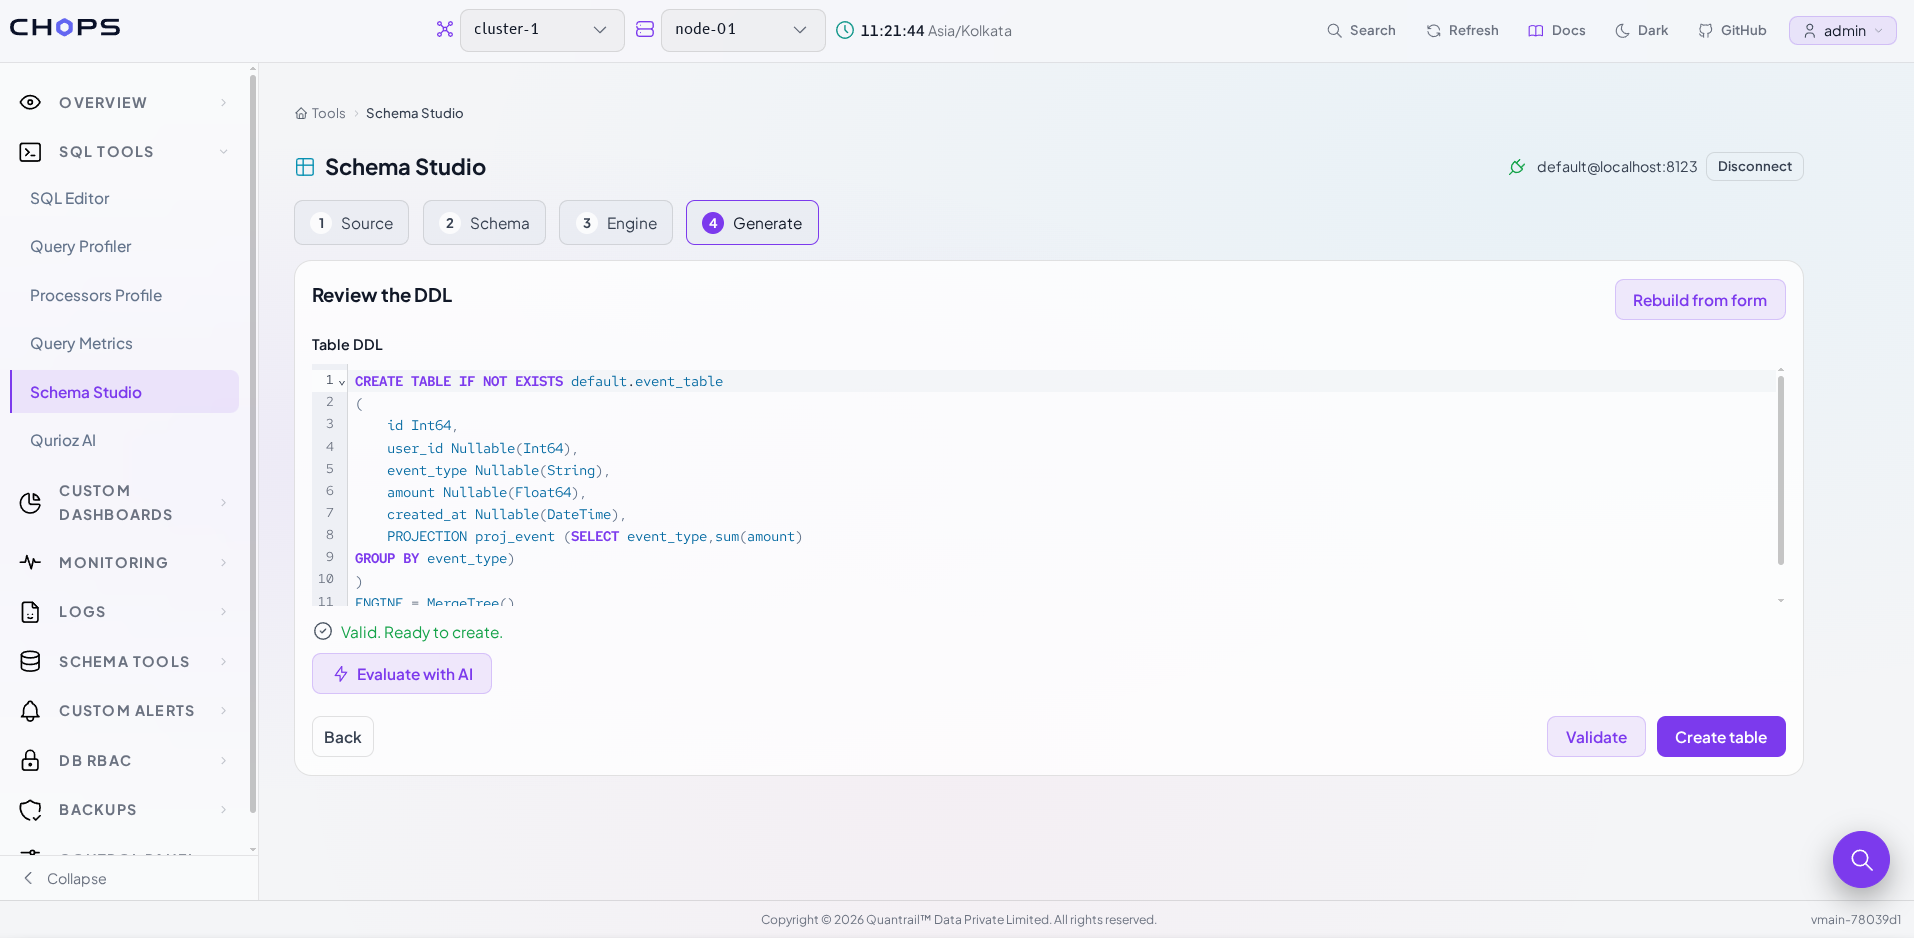
Task: Click the cluster network icon
Action: coord(445,30)
